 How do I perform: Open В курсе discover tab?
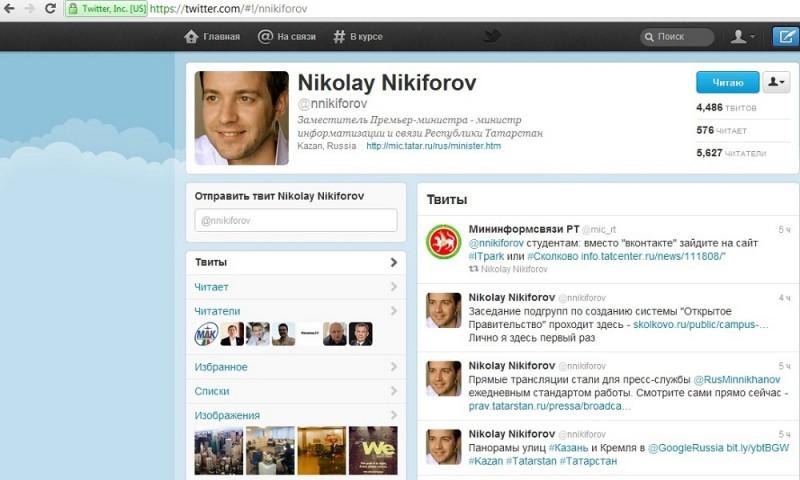point(358,37)
